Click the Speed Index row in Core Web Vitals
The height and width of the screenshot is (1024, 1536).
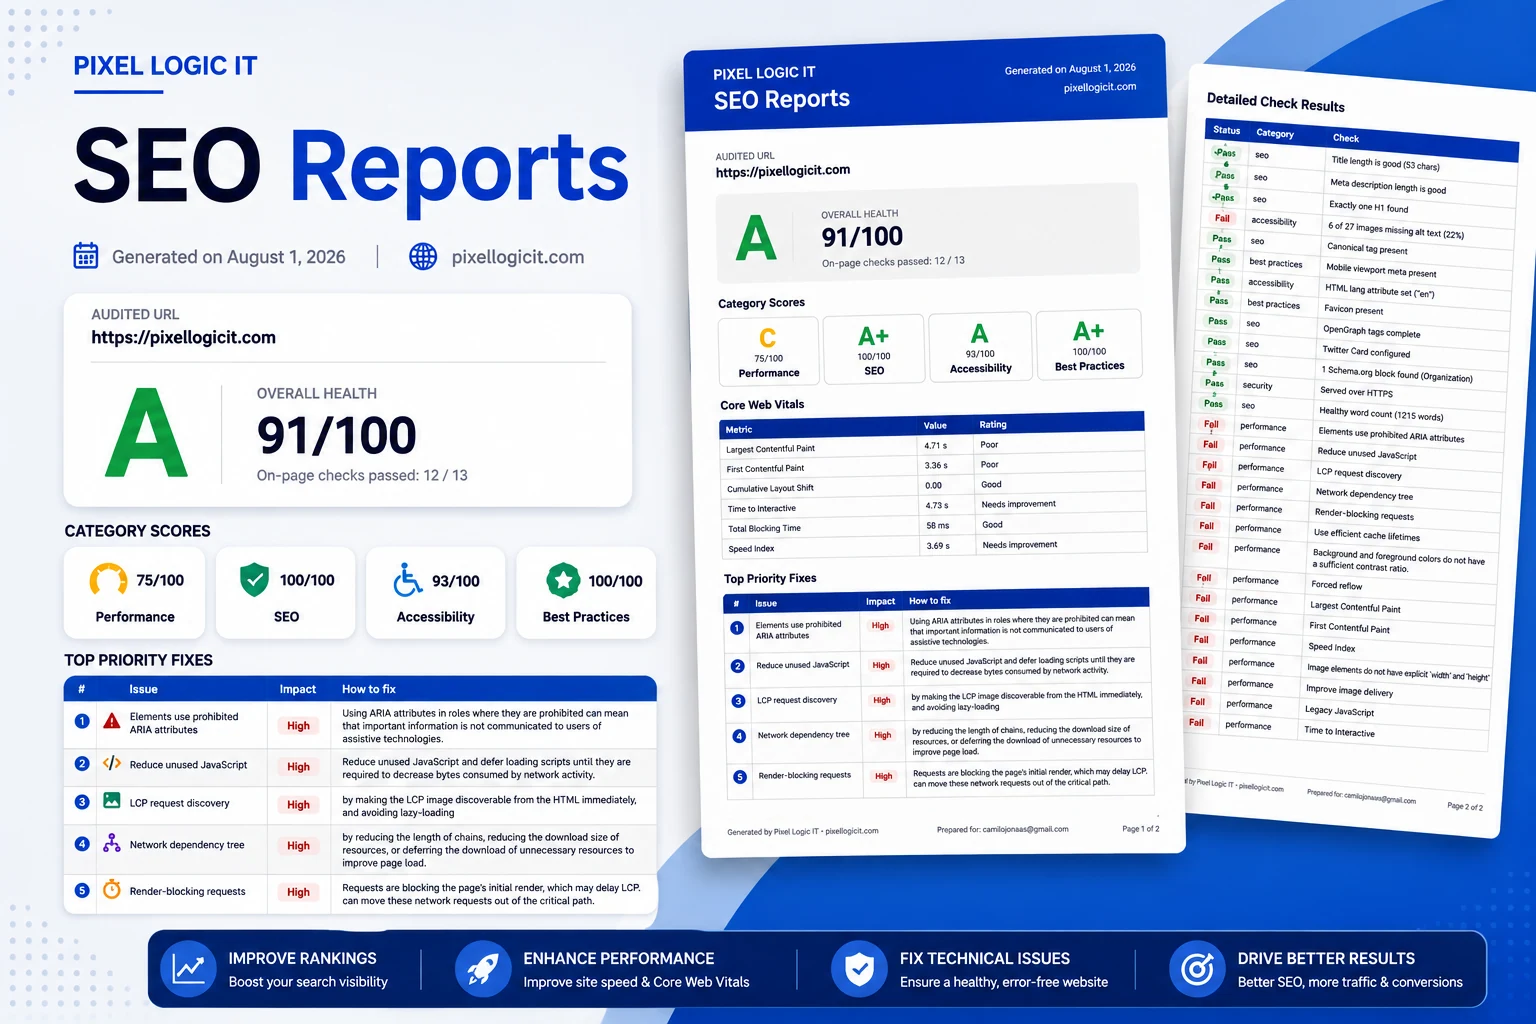pyautogui.click(x=935, y=546)
